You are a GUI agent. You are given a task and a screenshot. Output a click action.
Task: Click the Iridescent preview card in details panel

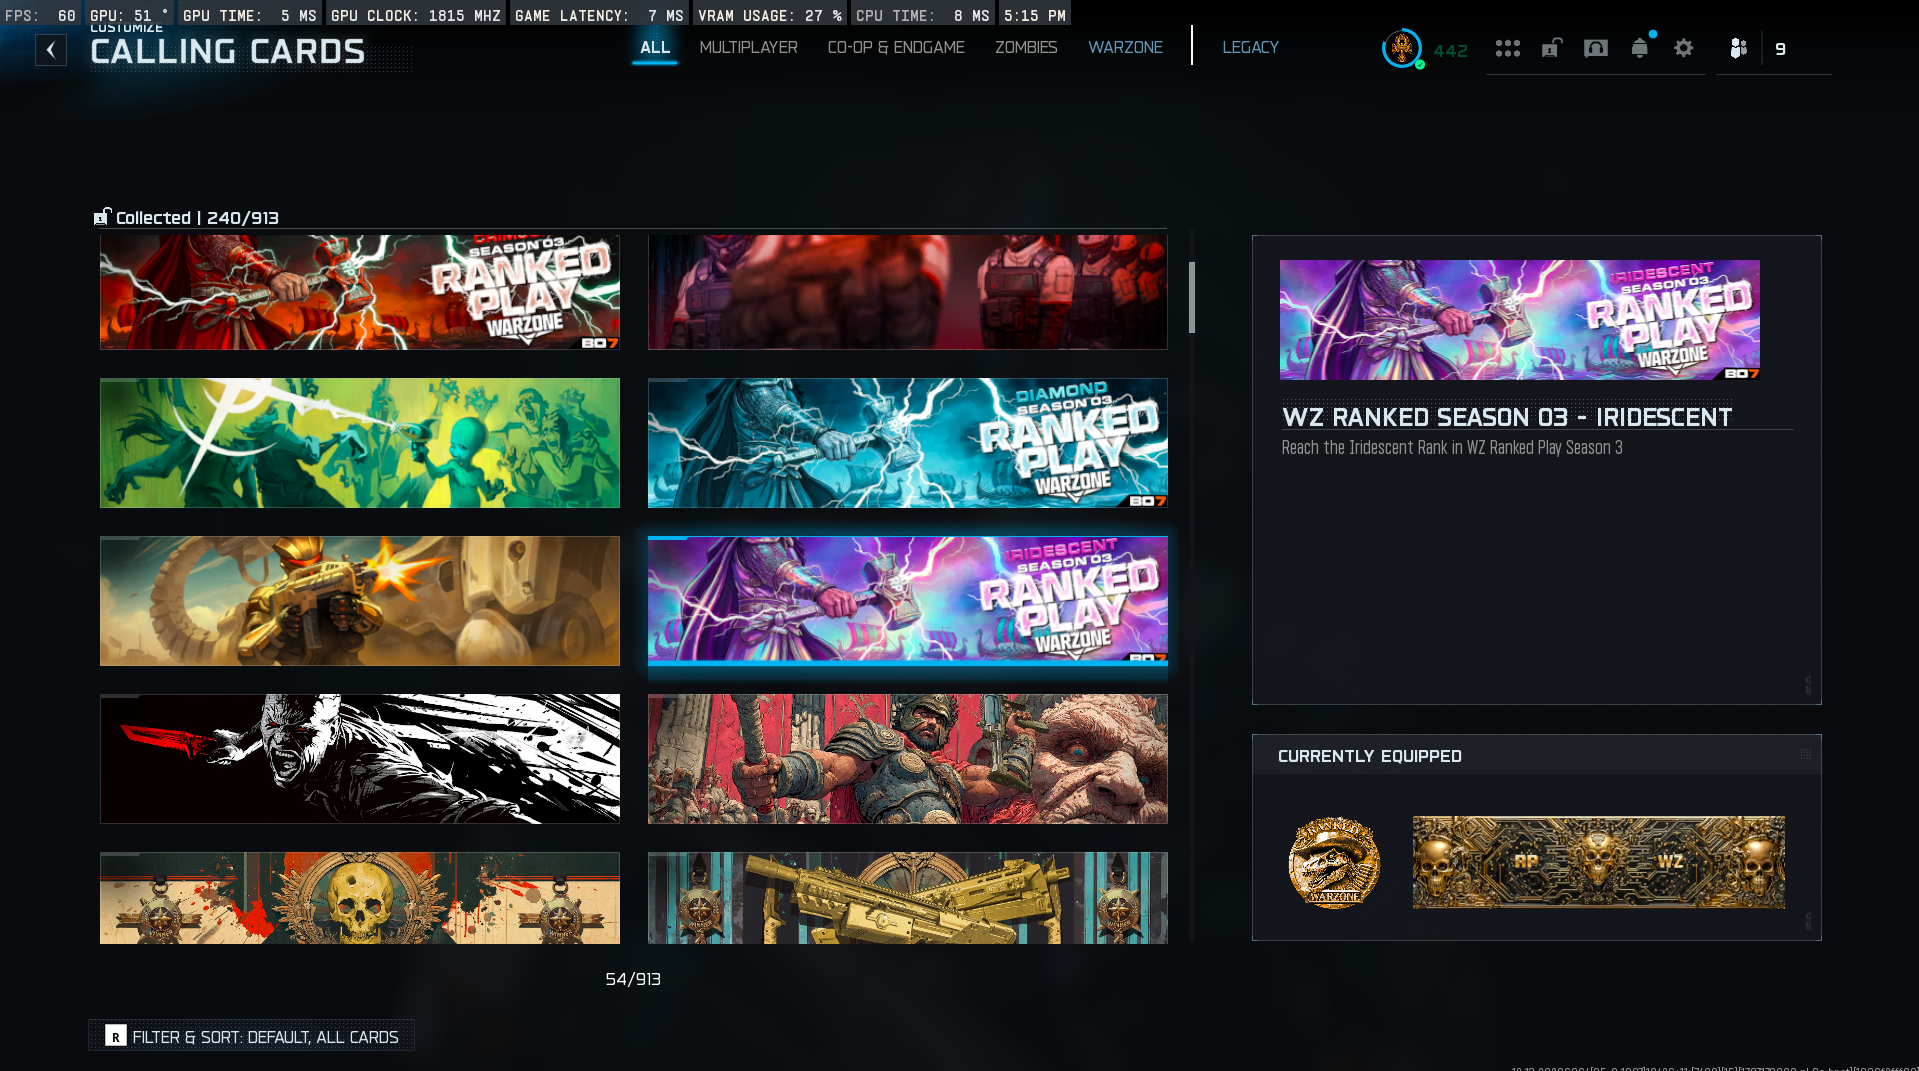coord(1520,320)
